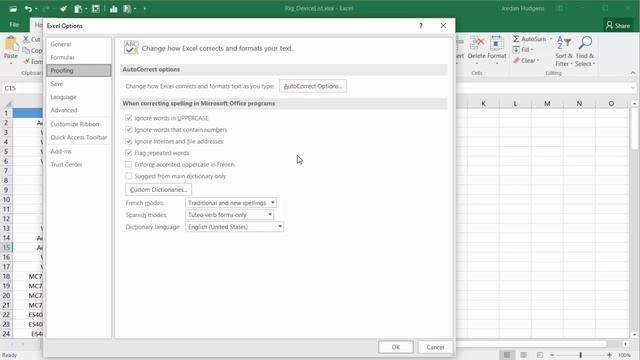Open Find & Select
The image size is (640, 360).
585,51
